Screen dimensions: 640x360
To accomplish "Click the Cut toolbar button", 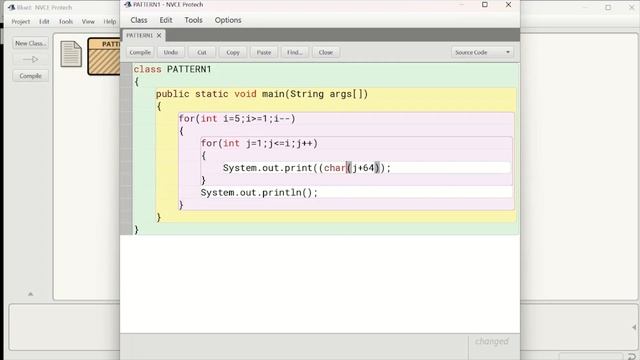I will click(202, 52).
